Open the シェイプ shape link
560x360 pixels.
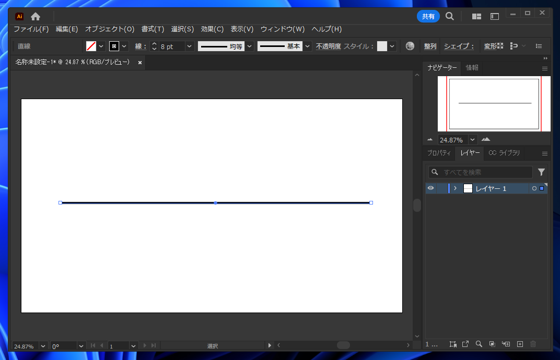point(459,46)
